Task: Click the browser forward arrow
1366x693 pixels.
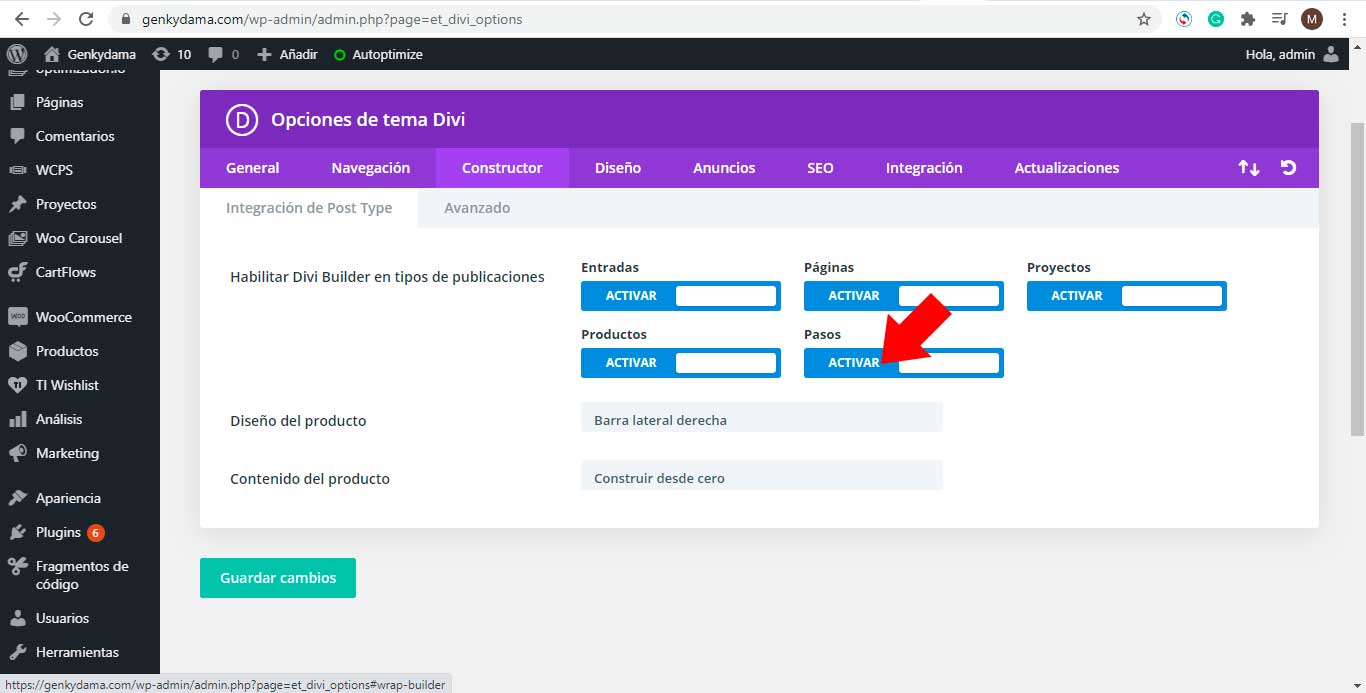Action: [53, 19]
